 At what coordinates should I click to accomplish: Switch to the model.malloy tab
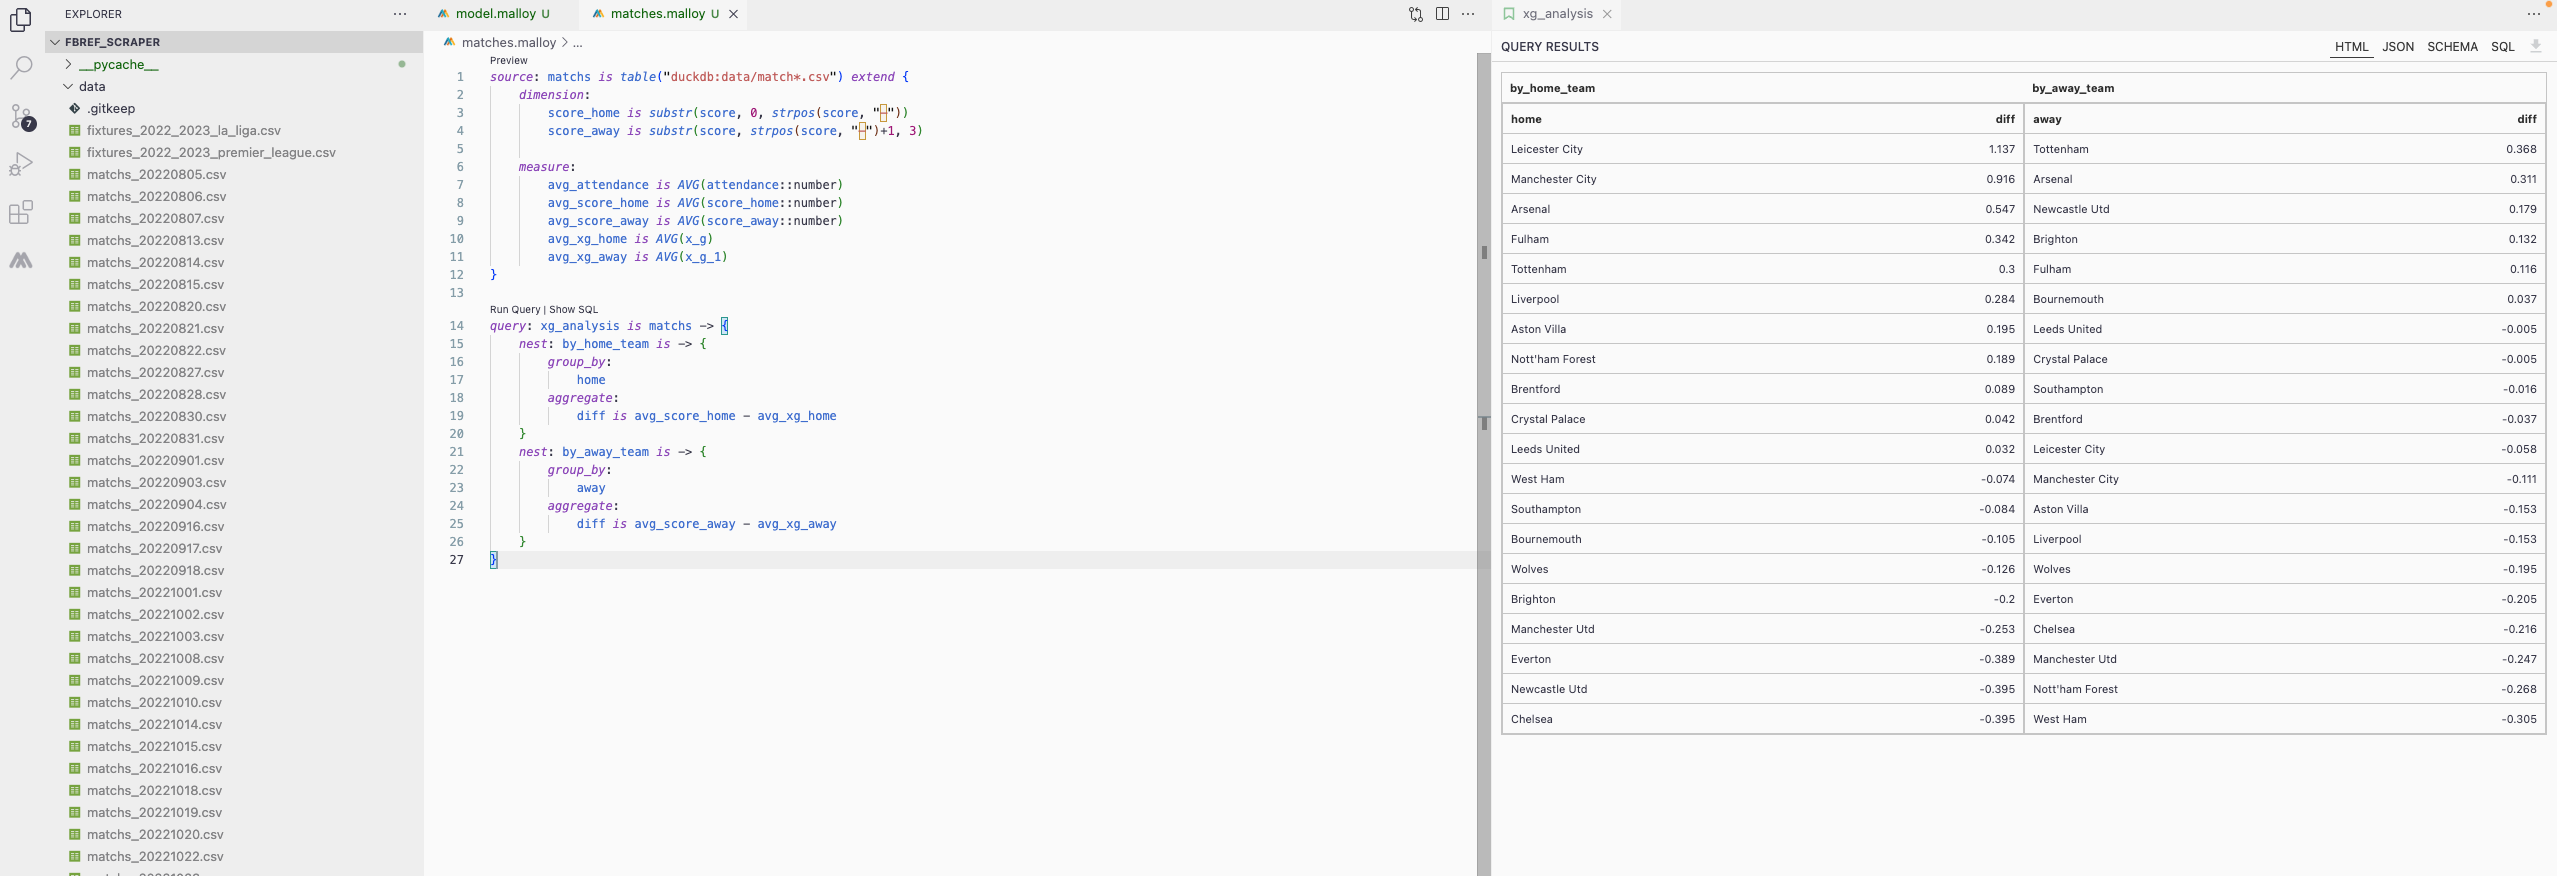(x=495, y=14)
